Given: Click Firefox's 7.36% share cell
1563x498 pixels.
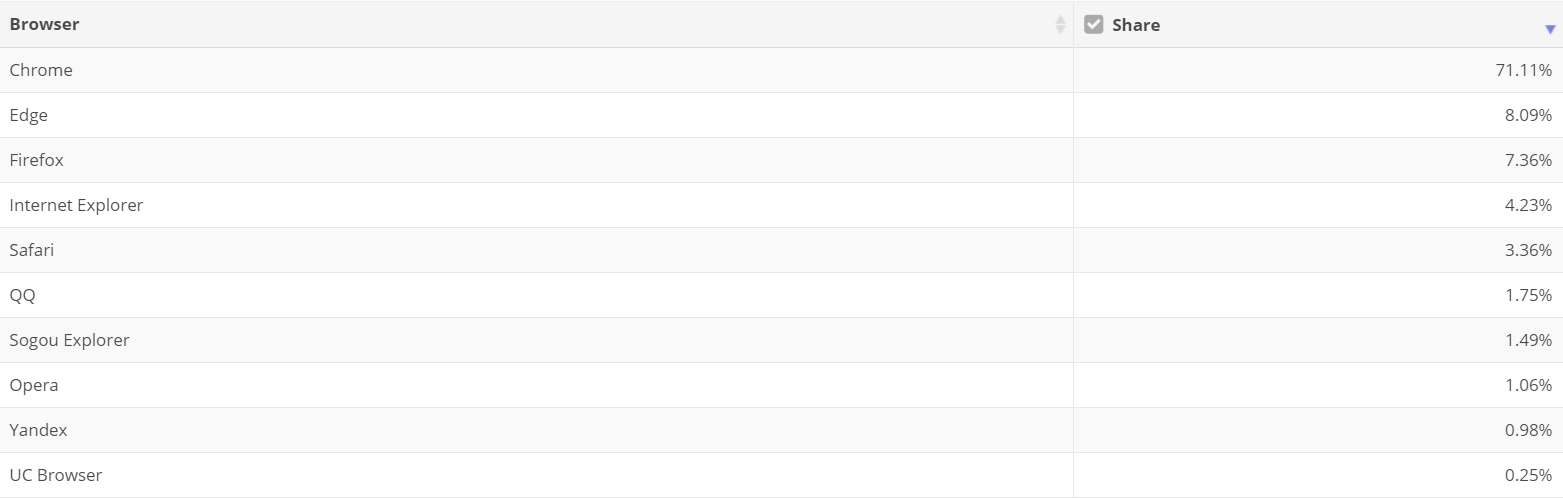Looking at the screenshot, I should [x=1318, y=160].
